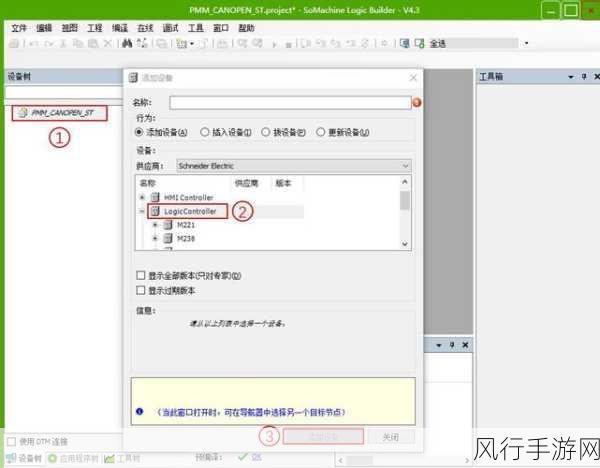Click the orange warning icon beside name field
Screen dimensions: 600x468
click(x=417, y=103)
